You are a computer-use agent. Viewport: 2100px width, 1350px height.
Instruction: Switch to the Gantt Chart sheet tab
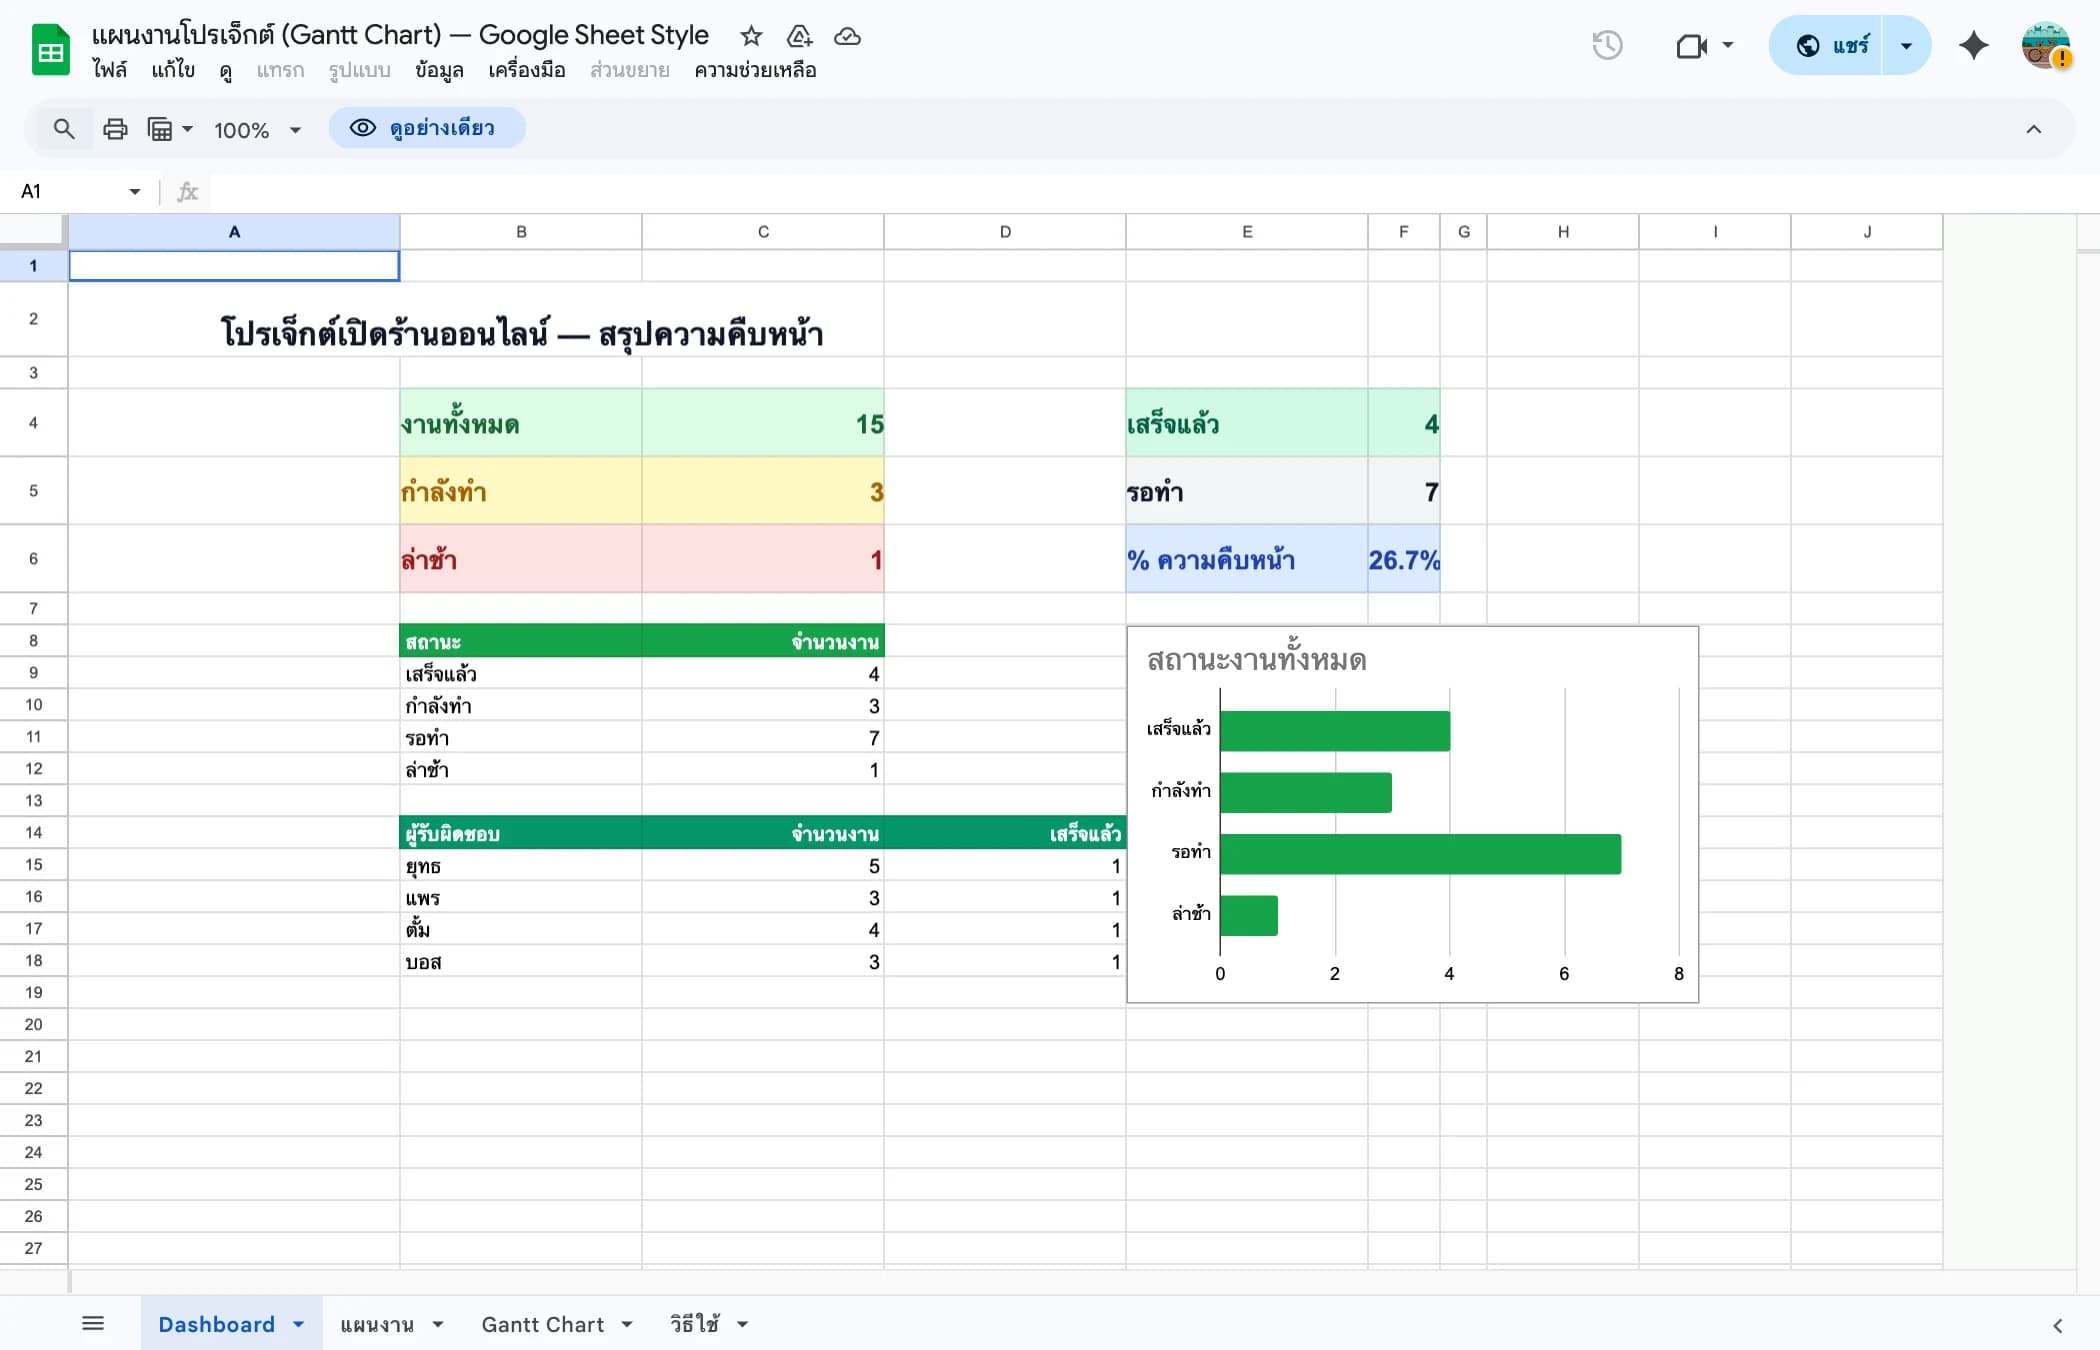(542, 1322)
